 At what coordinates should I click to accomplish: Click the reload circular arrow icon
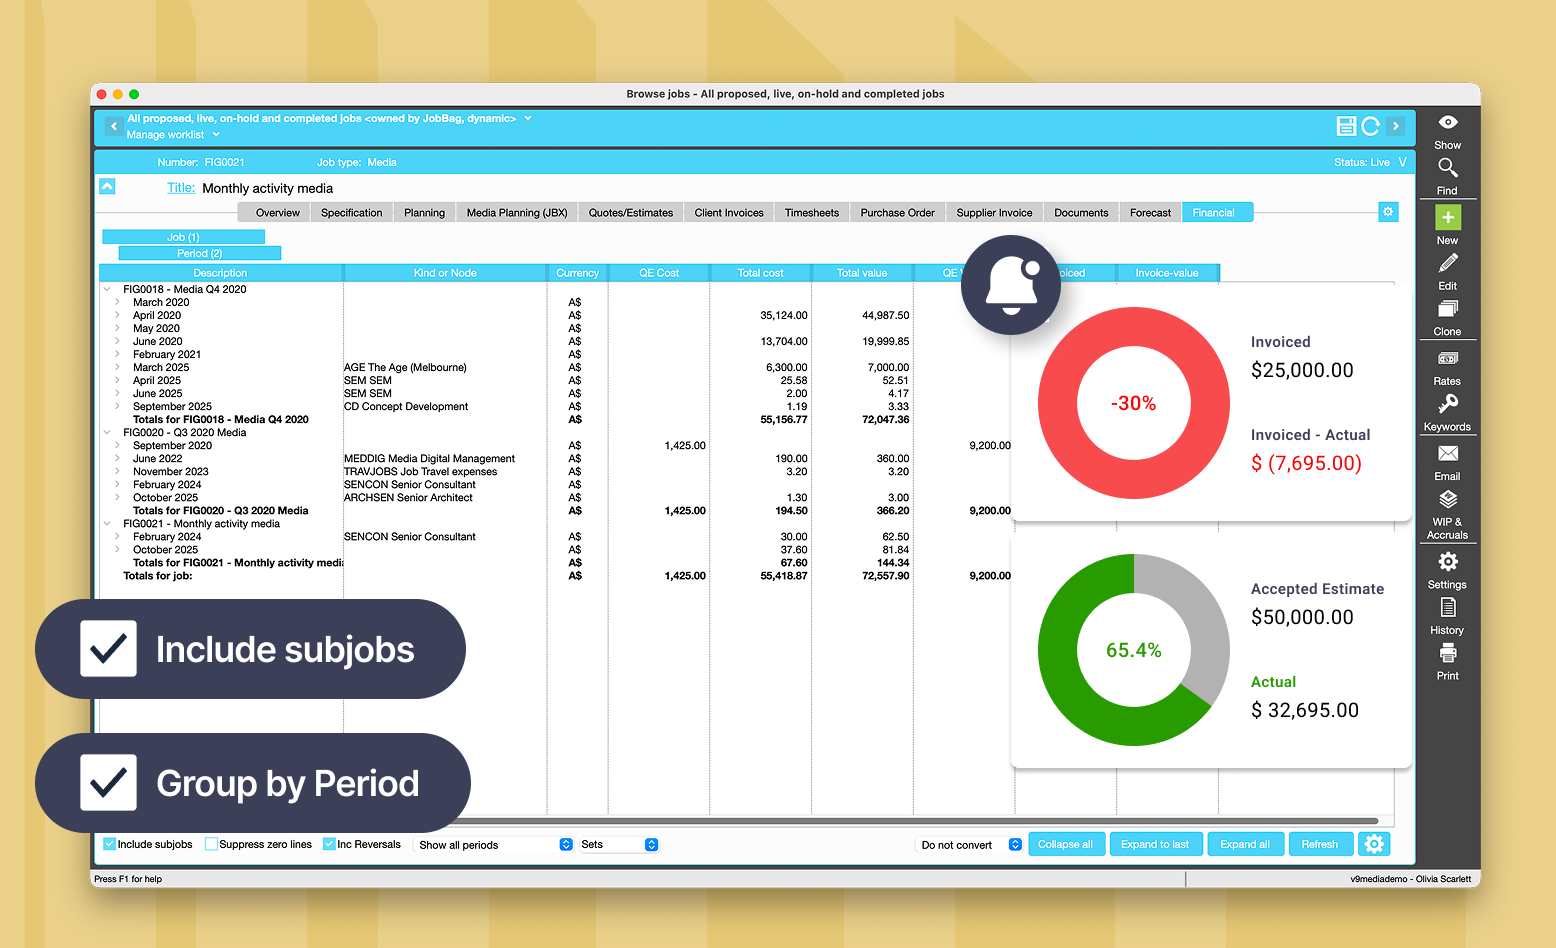[1370, 126]
